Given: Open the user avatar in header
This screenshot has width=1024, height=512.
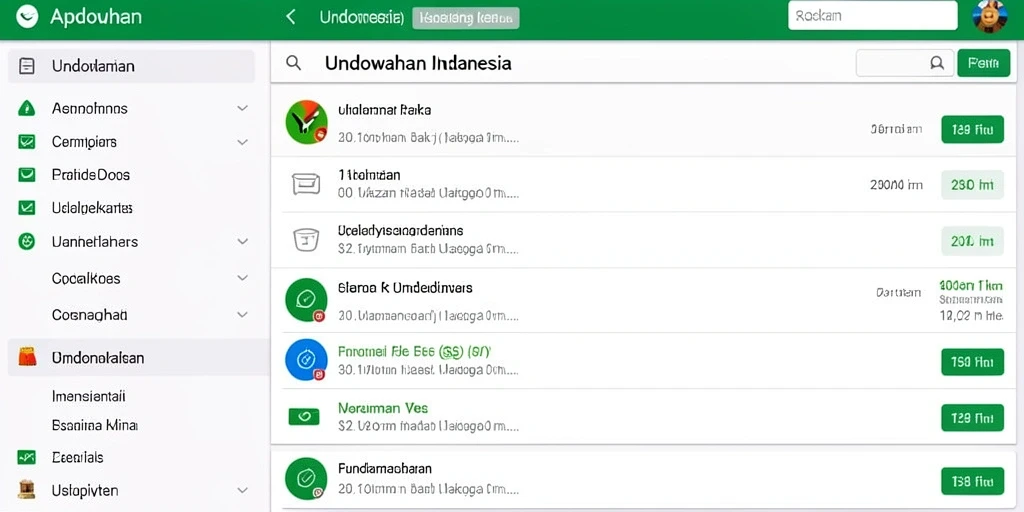Looking at the screenshot, I should point(990,16).
